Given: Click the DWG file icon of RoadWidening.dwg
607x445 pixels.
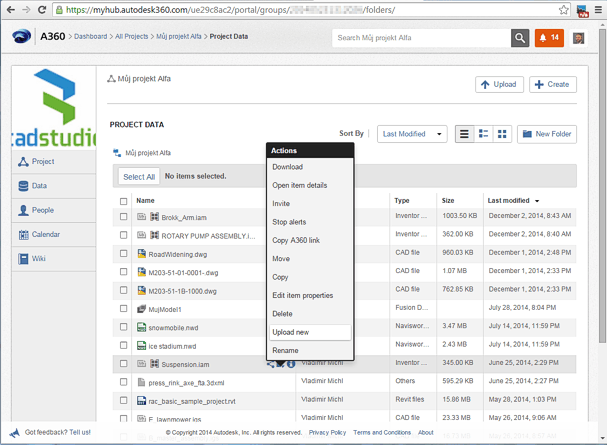Looking at the screenshot, I should click(142, 254).
